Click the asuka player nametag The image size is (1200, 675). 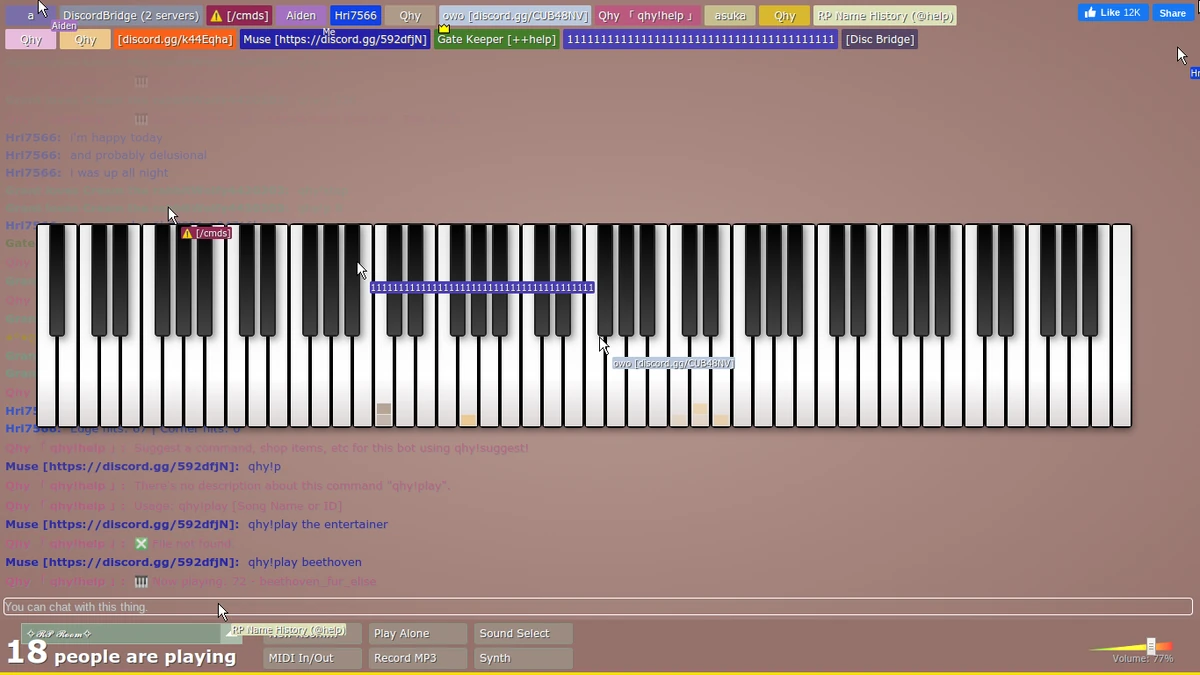[729, 16]
